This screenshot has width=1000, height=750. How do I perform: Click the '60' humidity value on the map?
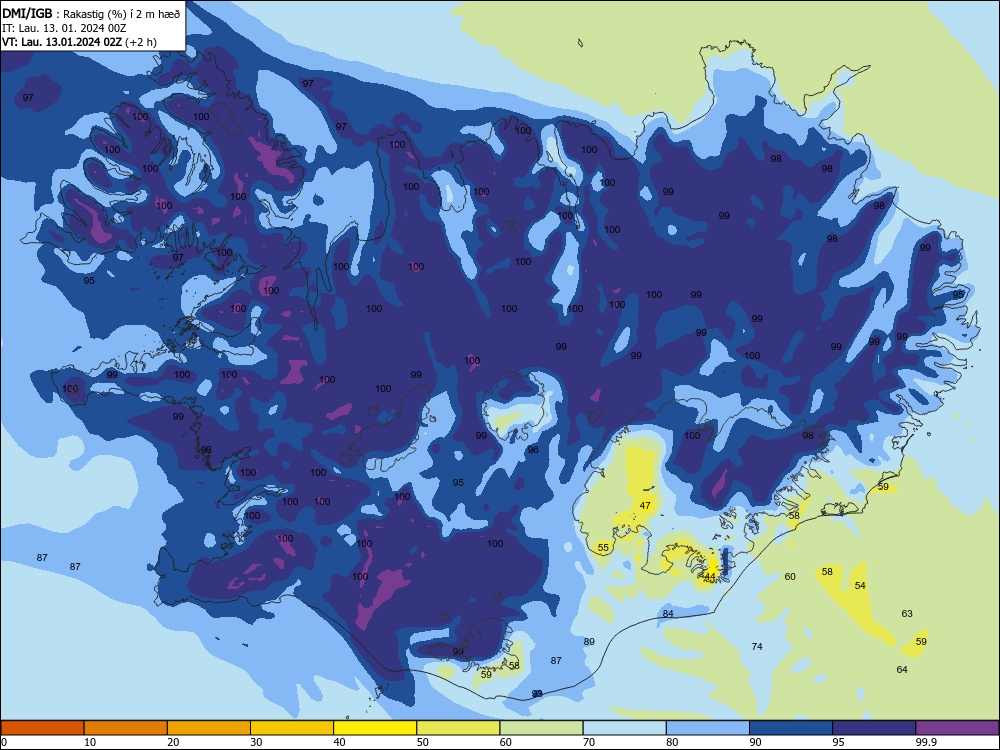[x=790, y=577]
